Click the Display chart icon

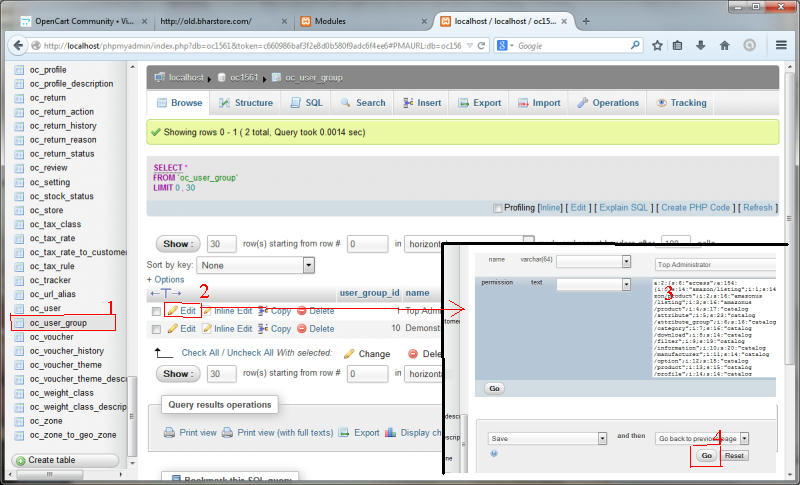pos(391,432)
